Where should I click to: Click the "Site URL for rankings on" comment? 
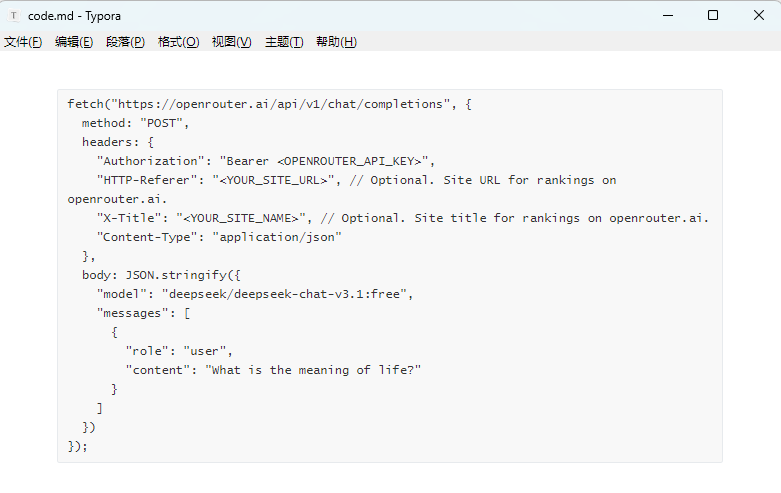click(530, 180)
